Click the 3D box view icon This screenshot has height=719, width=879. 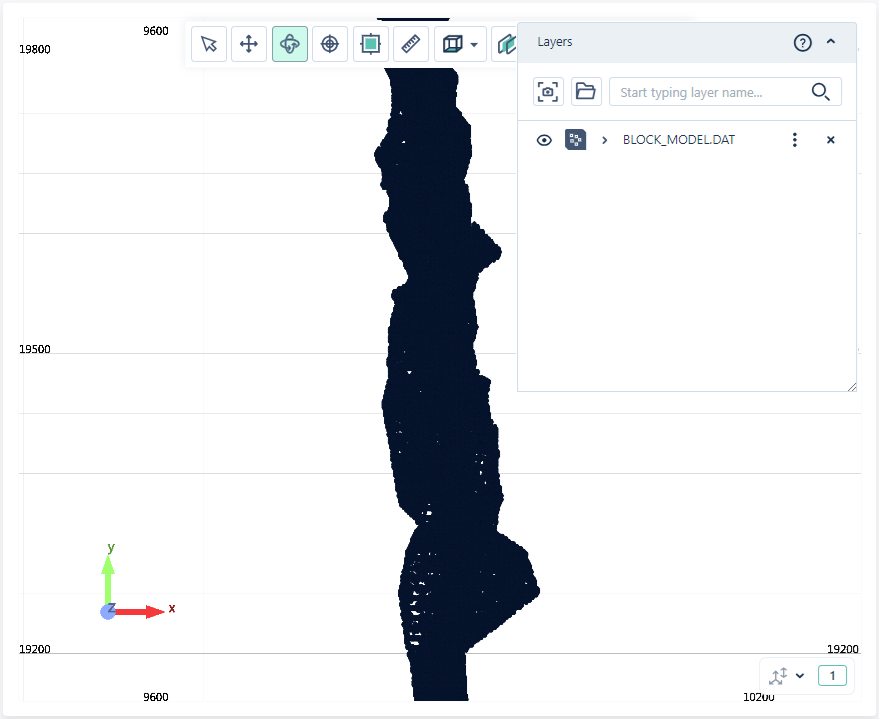pyautogui.click(x=452, y=44)
